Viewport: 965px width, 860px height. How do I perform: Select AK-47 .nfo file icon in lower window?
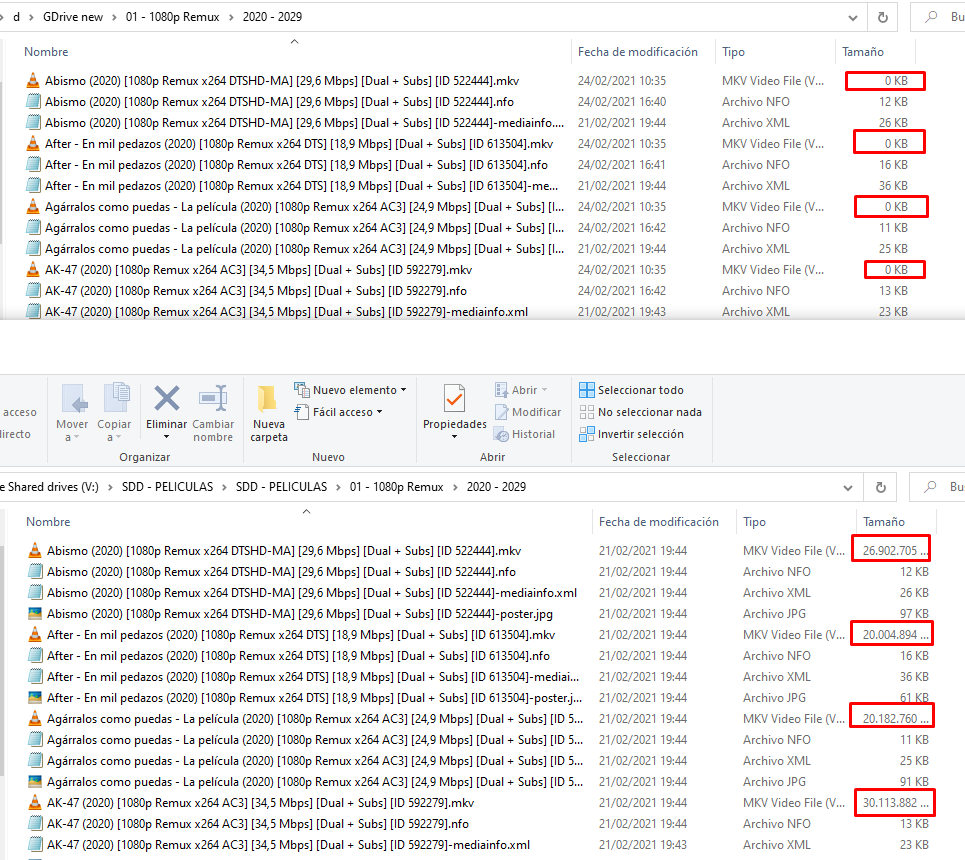[x=36, y=824]
